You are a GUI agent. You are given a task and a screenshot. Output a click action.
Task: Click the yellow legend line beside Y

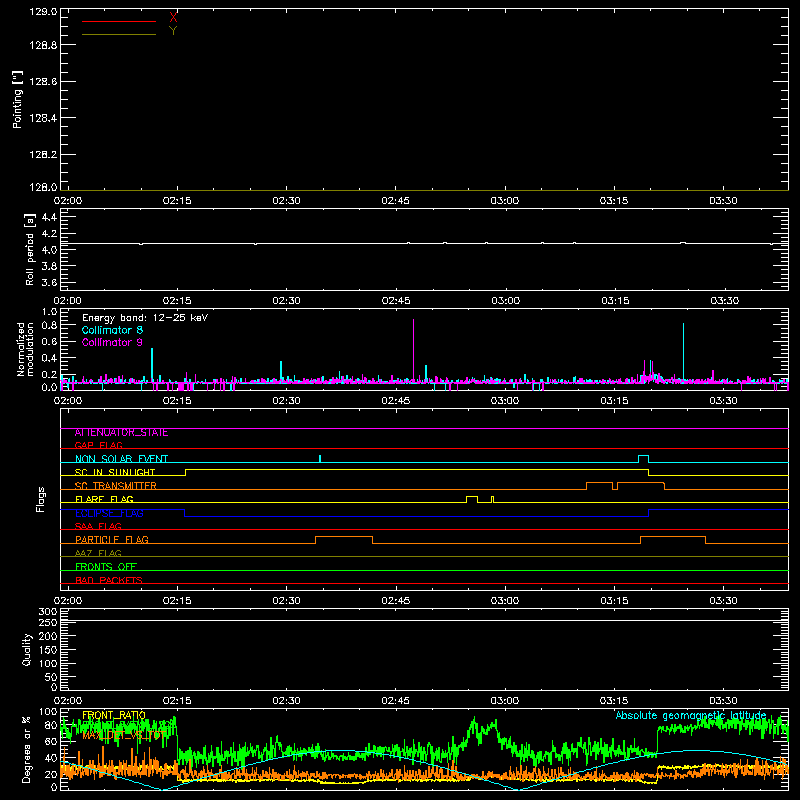(x=119, y=34)
